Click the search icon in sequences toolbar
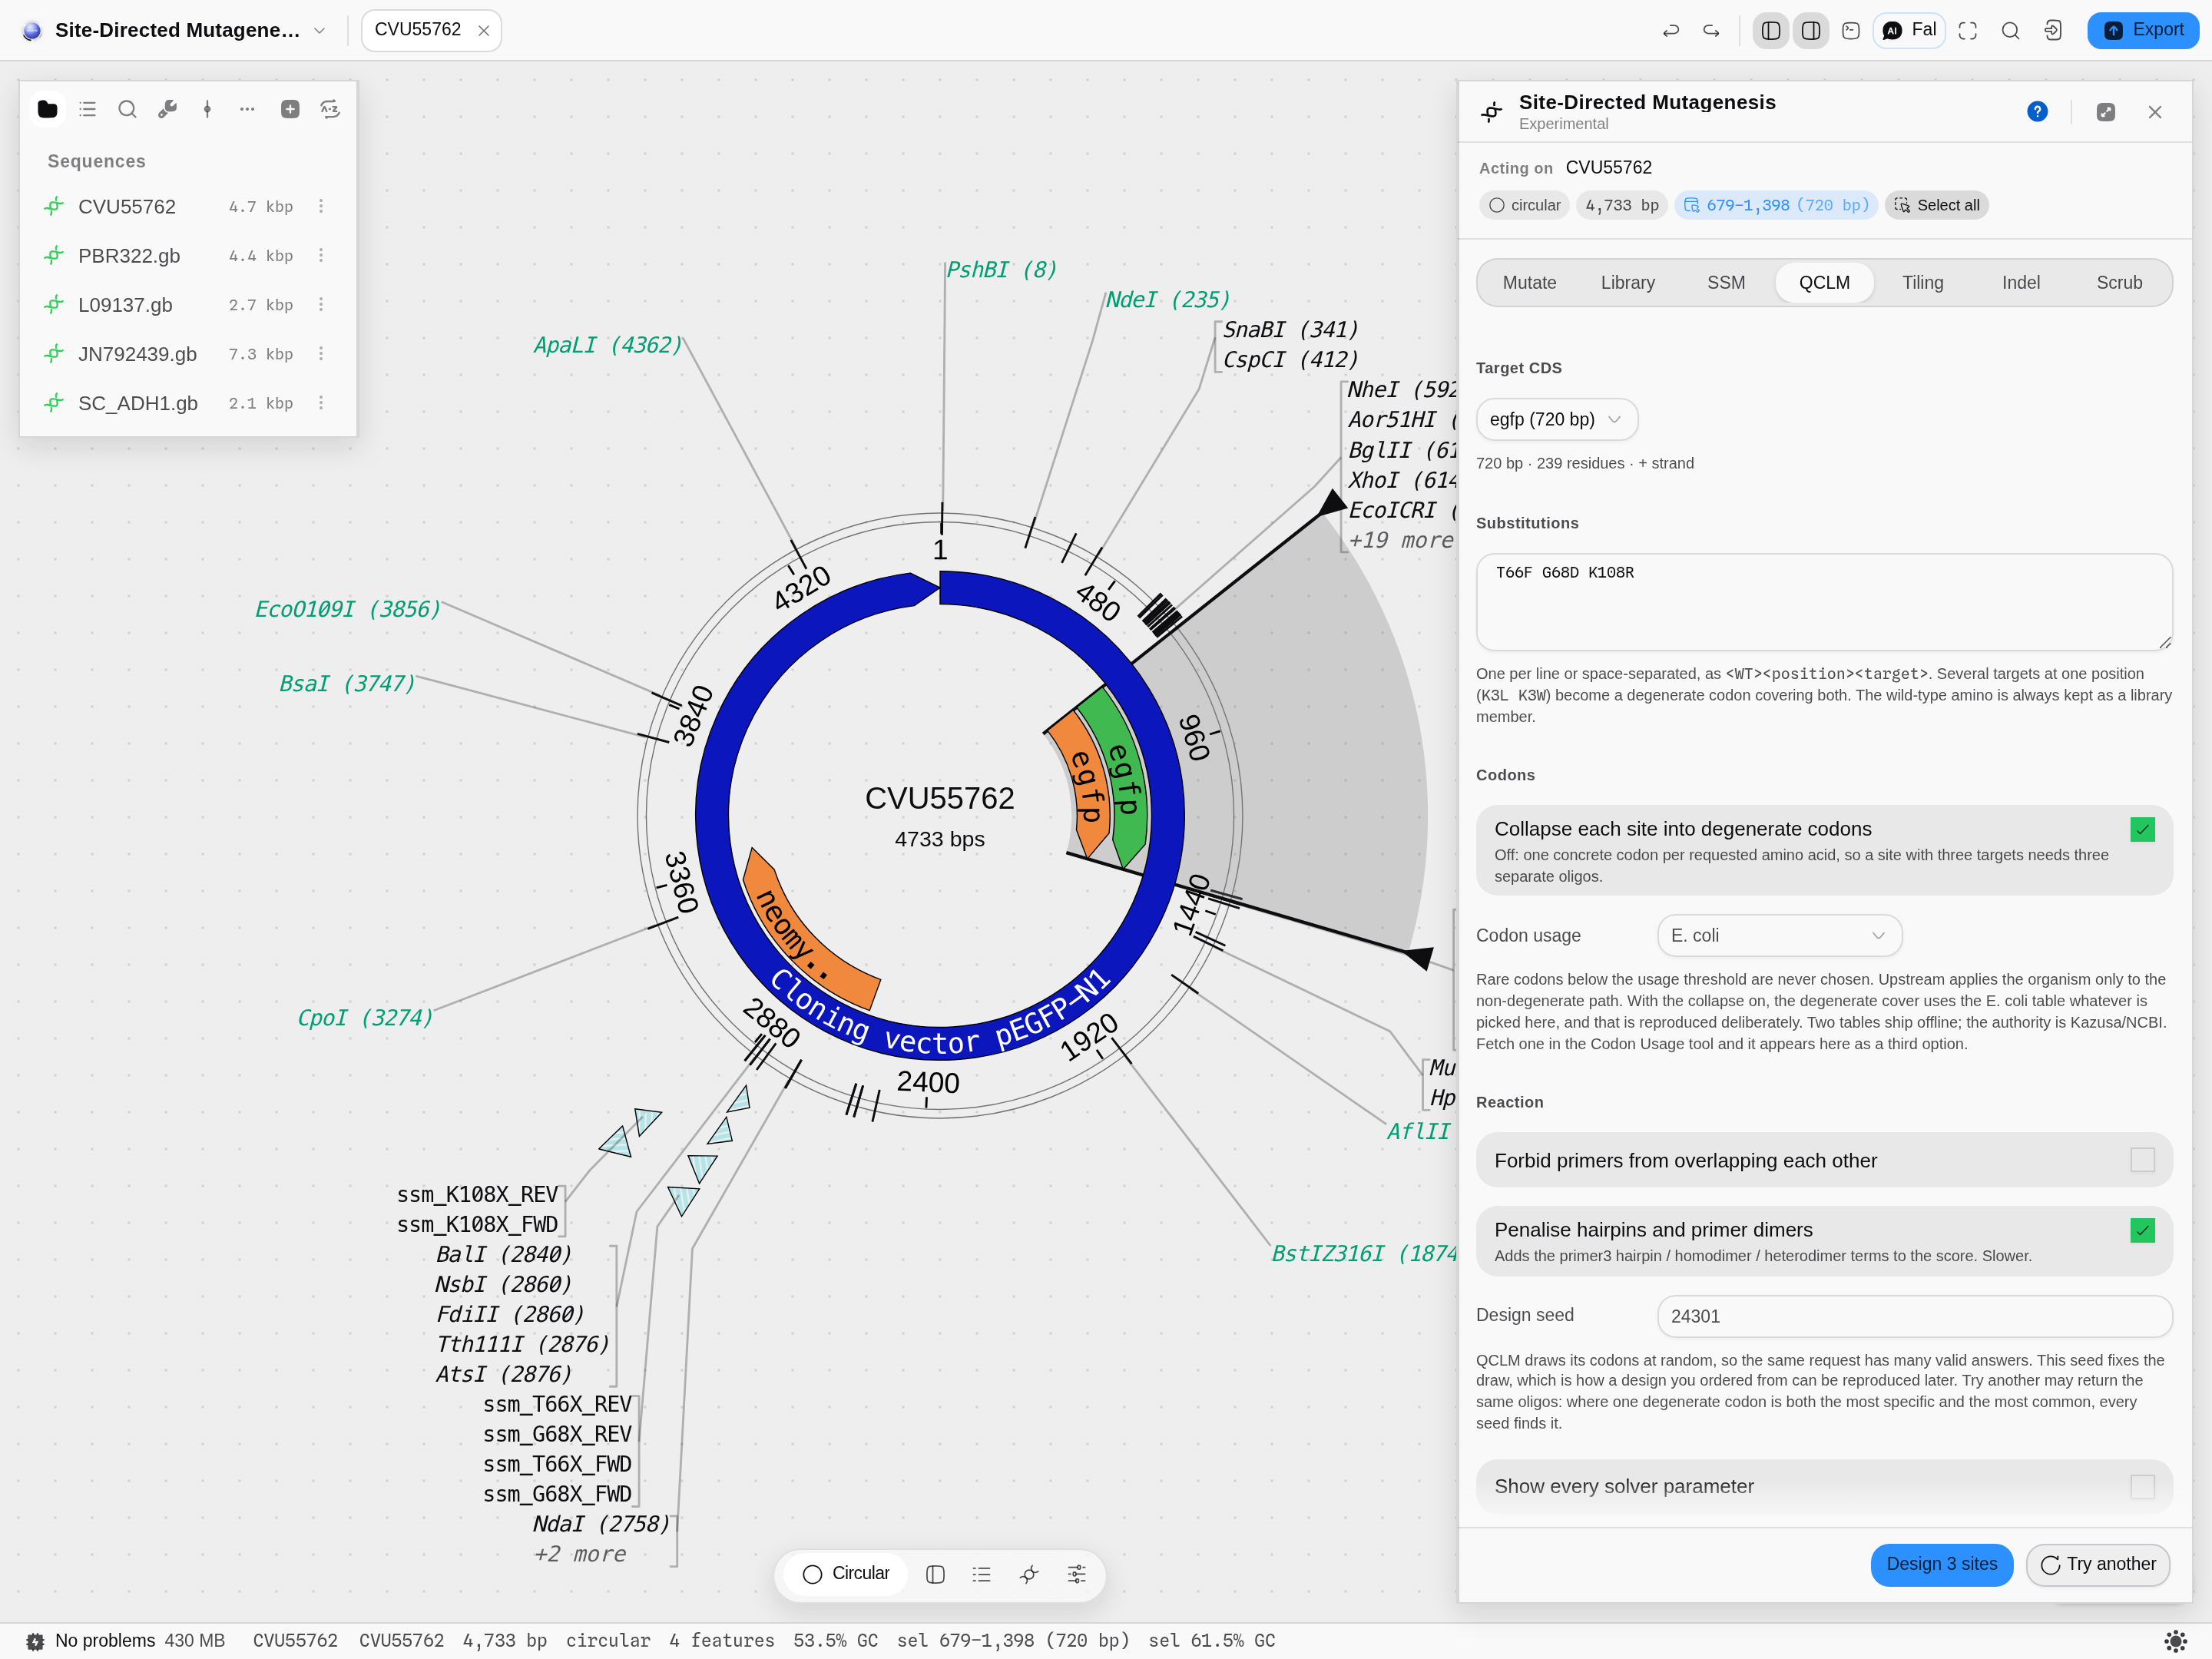 pyautogui.click(x=127, y=109)
